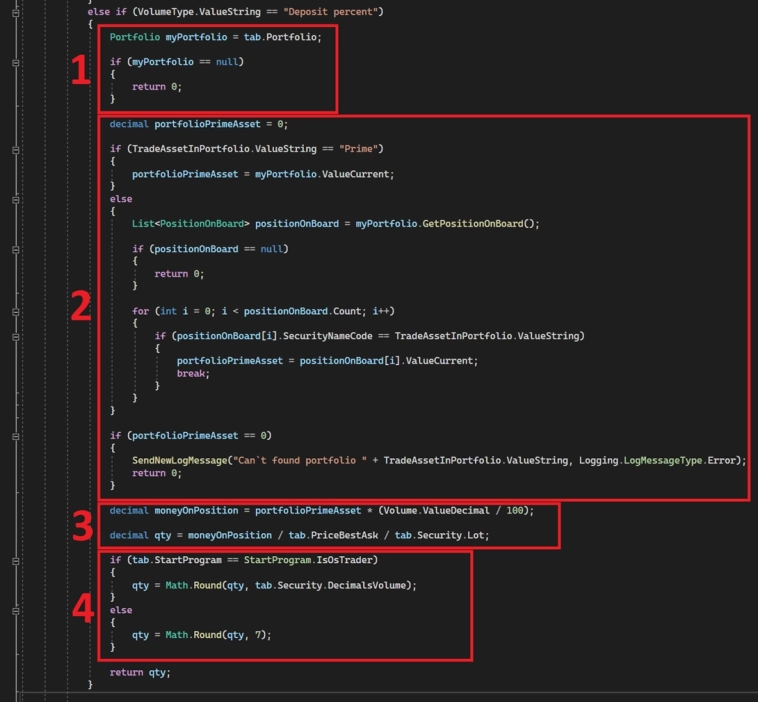Click the 'SendNewLogMessage' method call
Viewport: 758px width, 702px height.
point(179,460)
